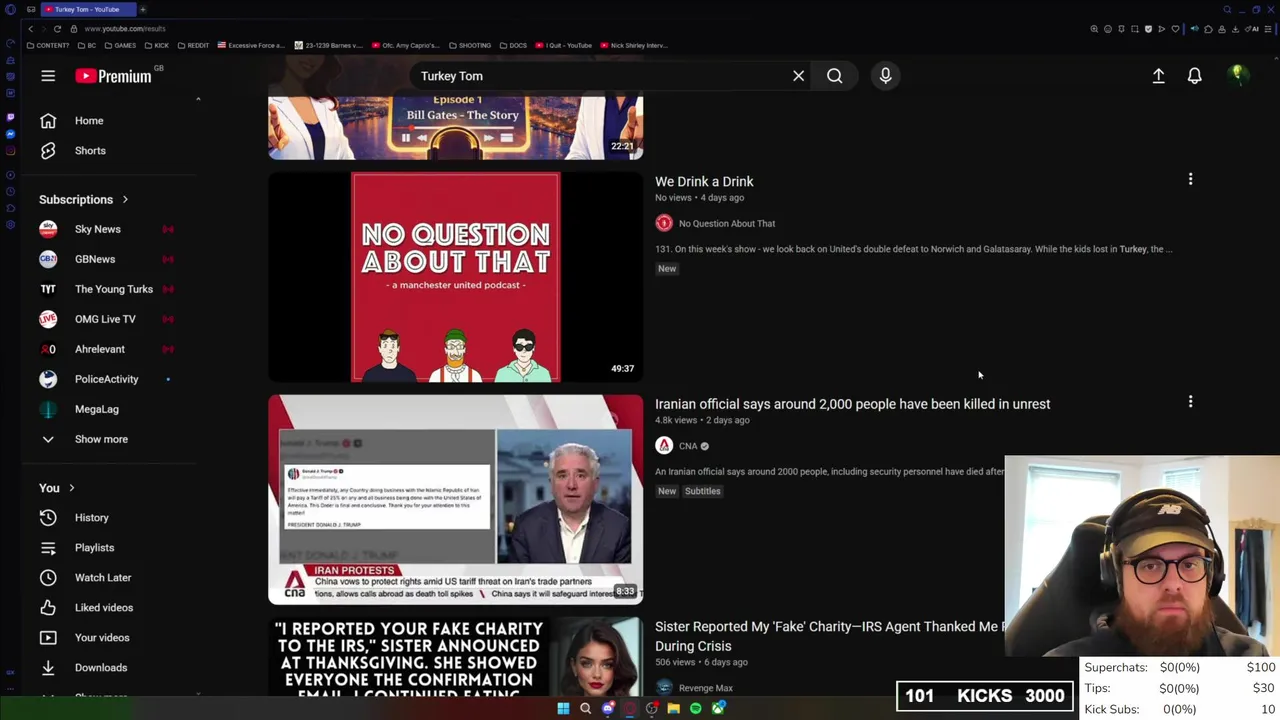Open a new browser tab with plus
The image size is (1280, 720).
tap(143, 9)
